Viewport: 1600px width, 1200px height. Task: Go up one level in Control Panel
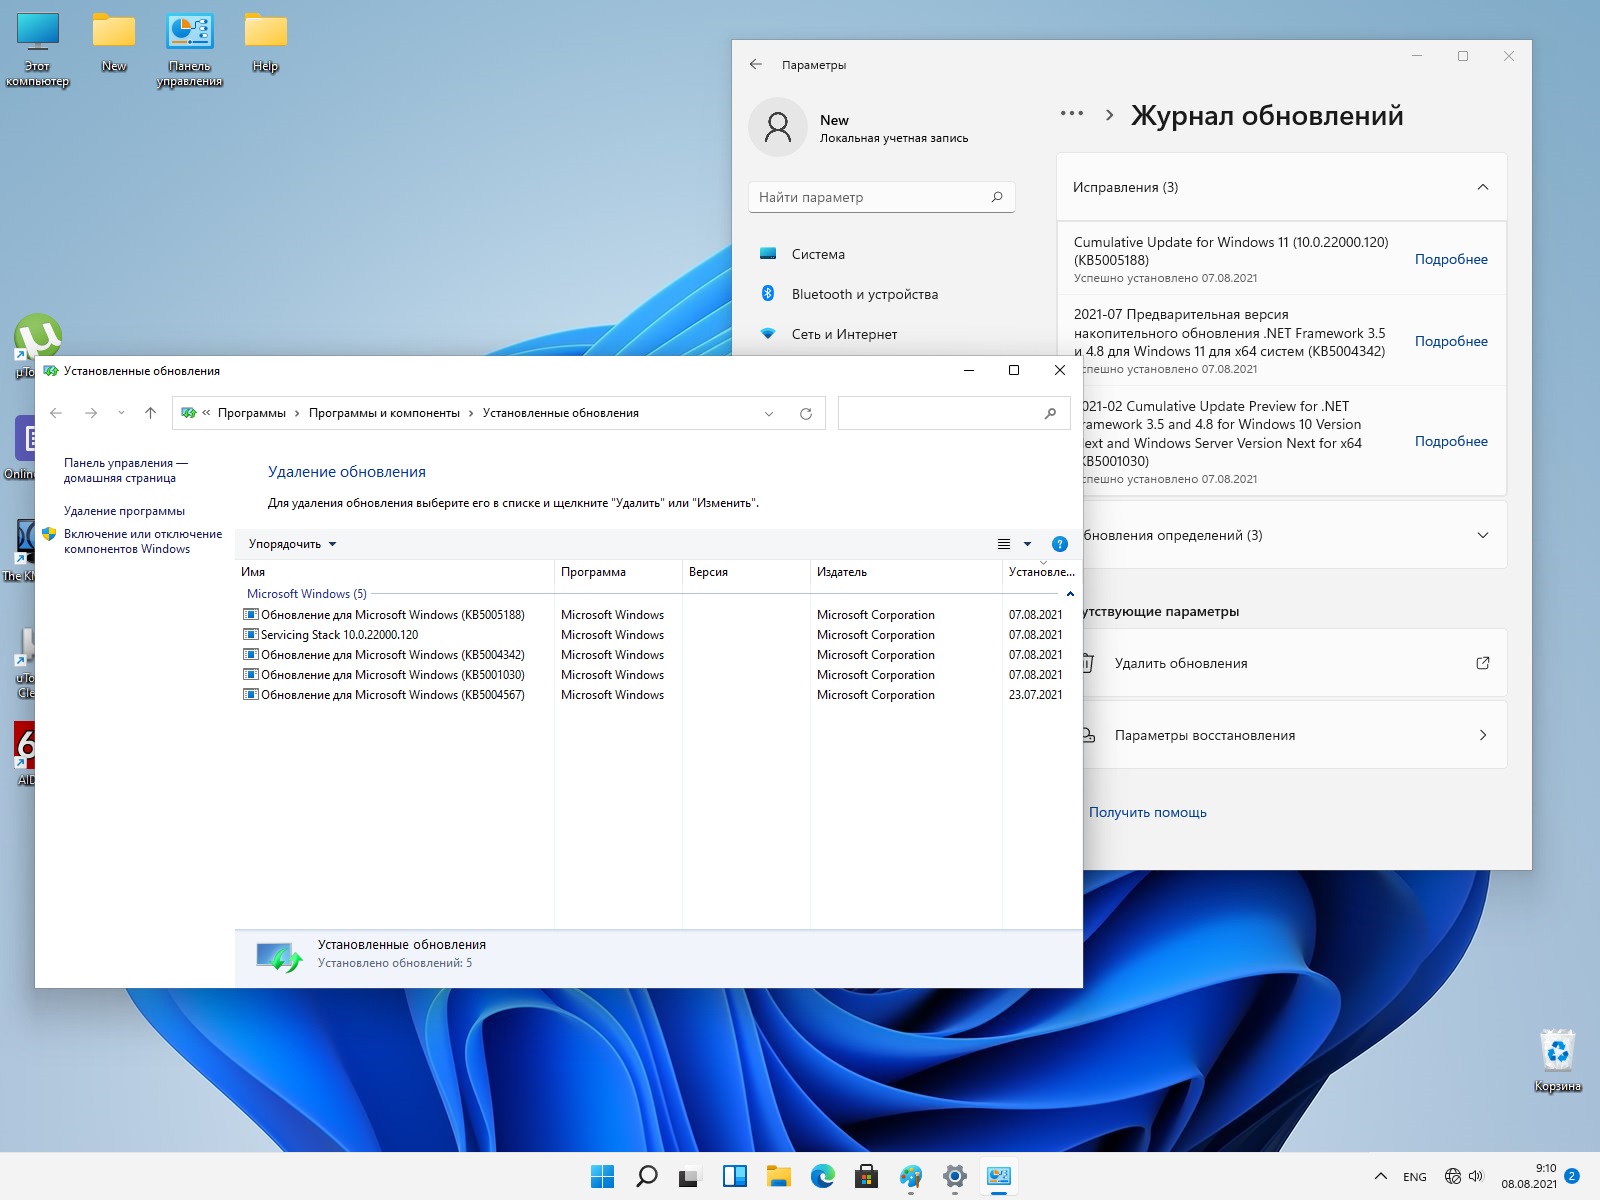coord(150,413)
